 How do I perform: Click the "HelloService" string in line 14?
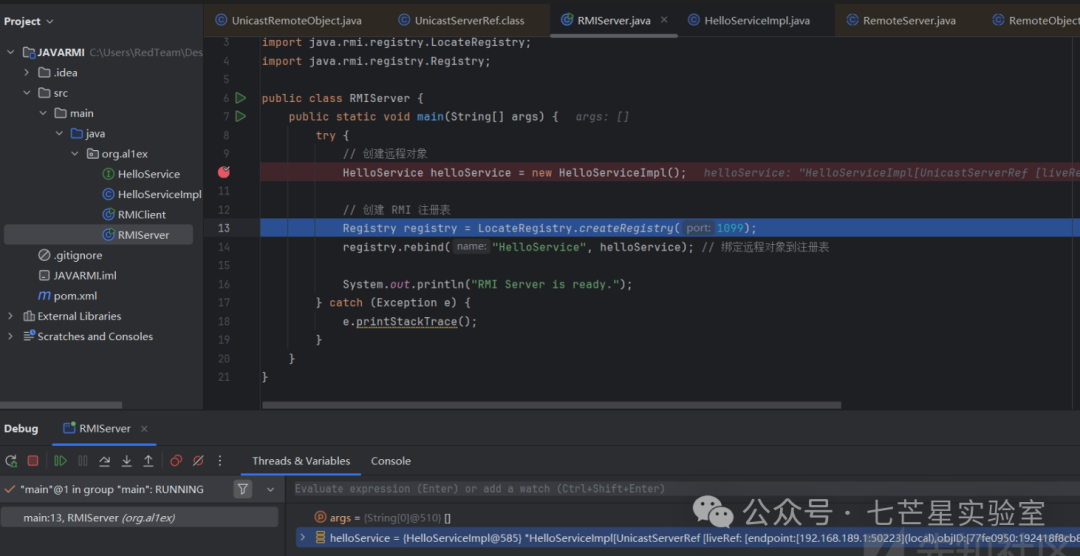[x=539, y=247]
